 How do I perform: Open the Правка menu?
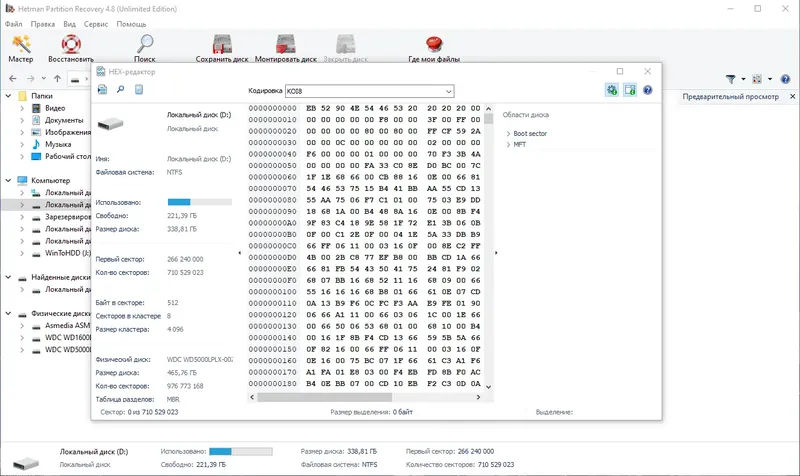point(43,24)
